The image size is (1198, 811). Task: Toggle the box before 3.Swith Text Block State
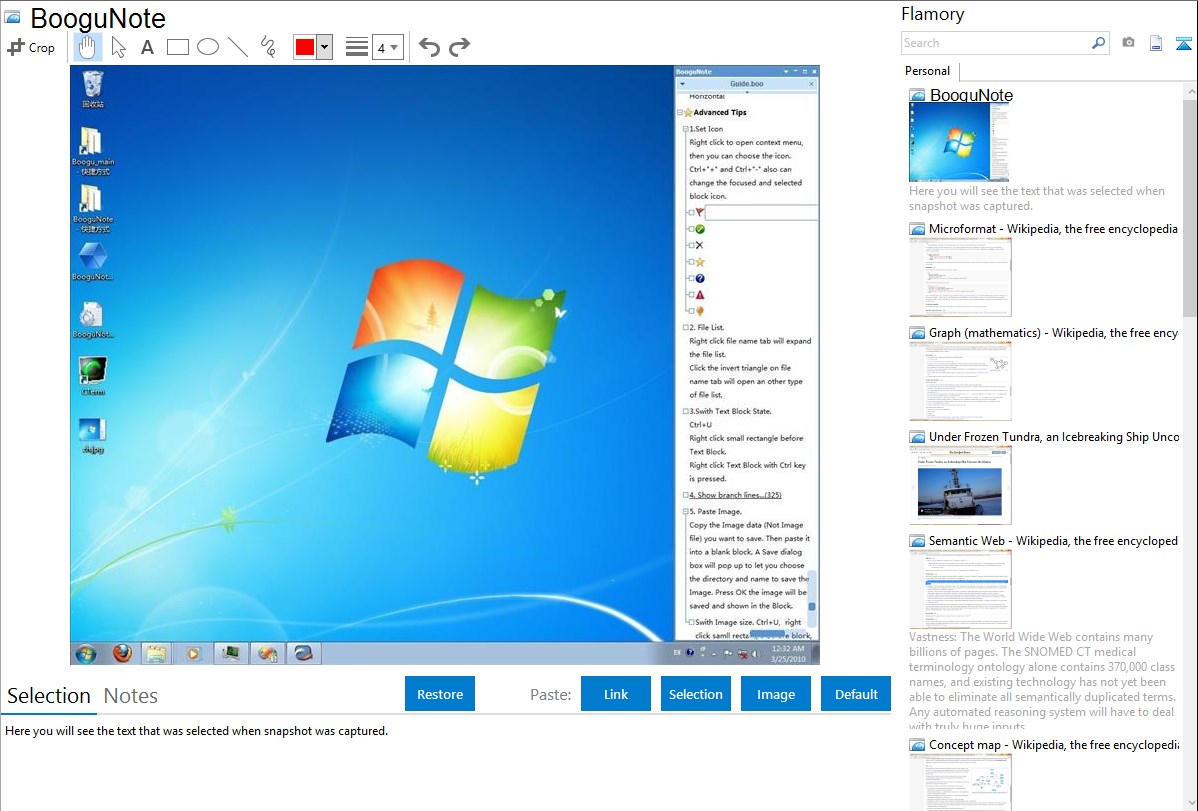coord(685,411)
